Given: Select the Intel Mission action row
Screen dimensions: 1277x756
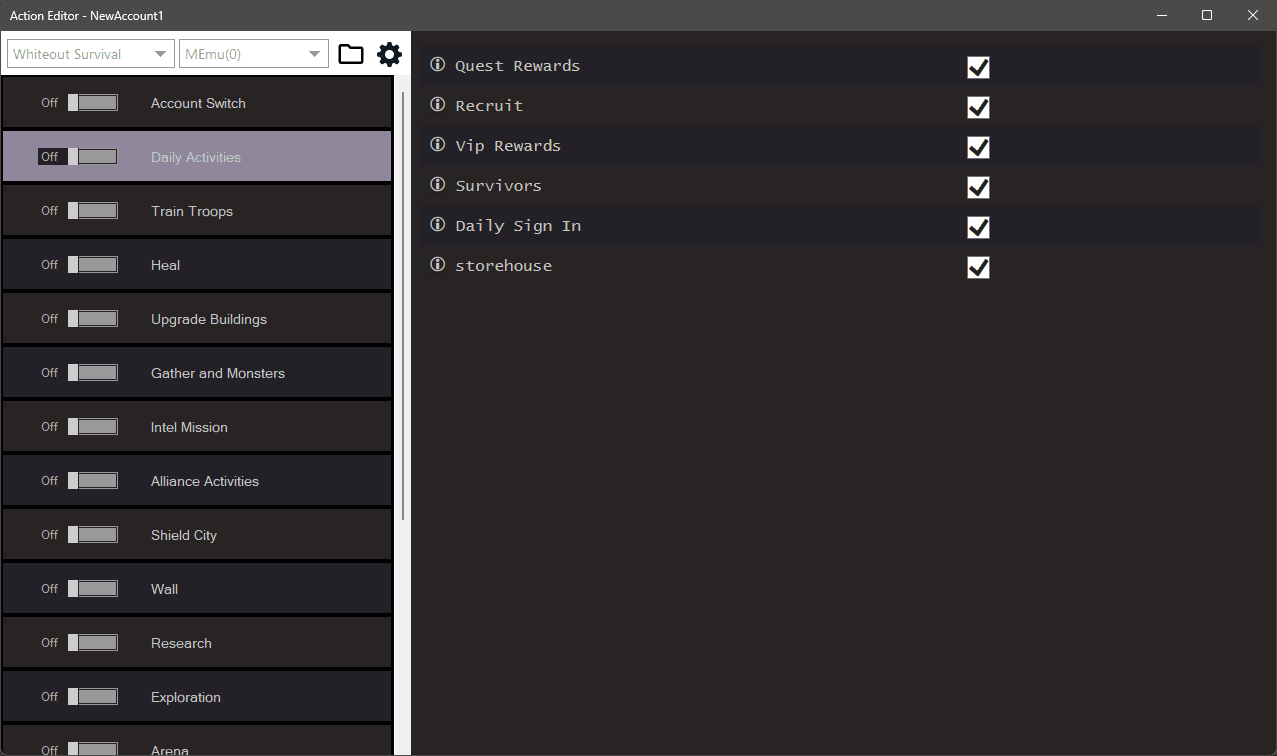Looking at the screenshot, I should click(x=197, y=427).
